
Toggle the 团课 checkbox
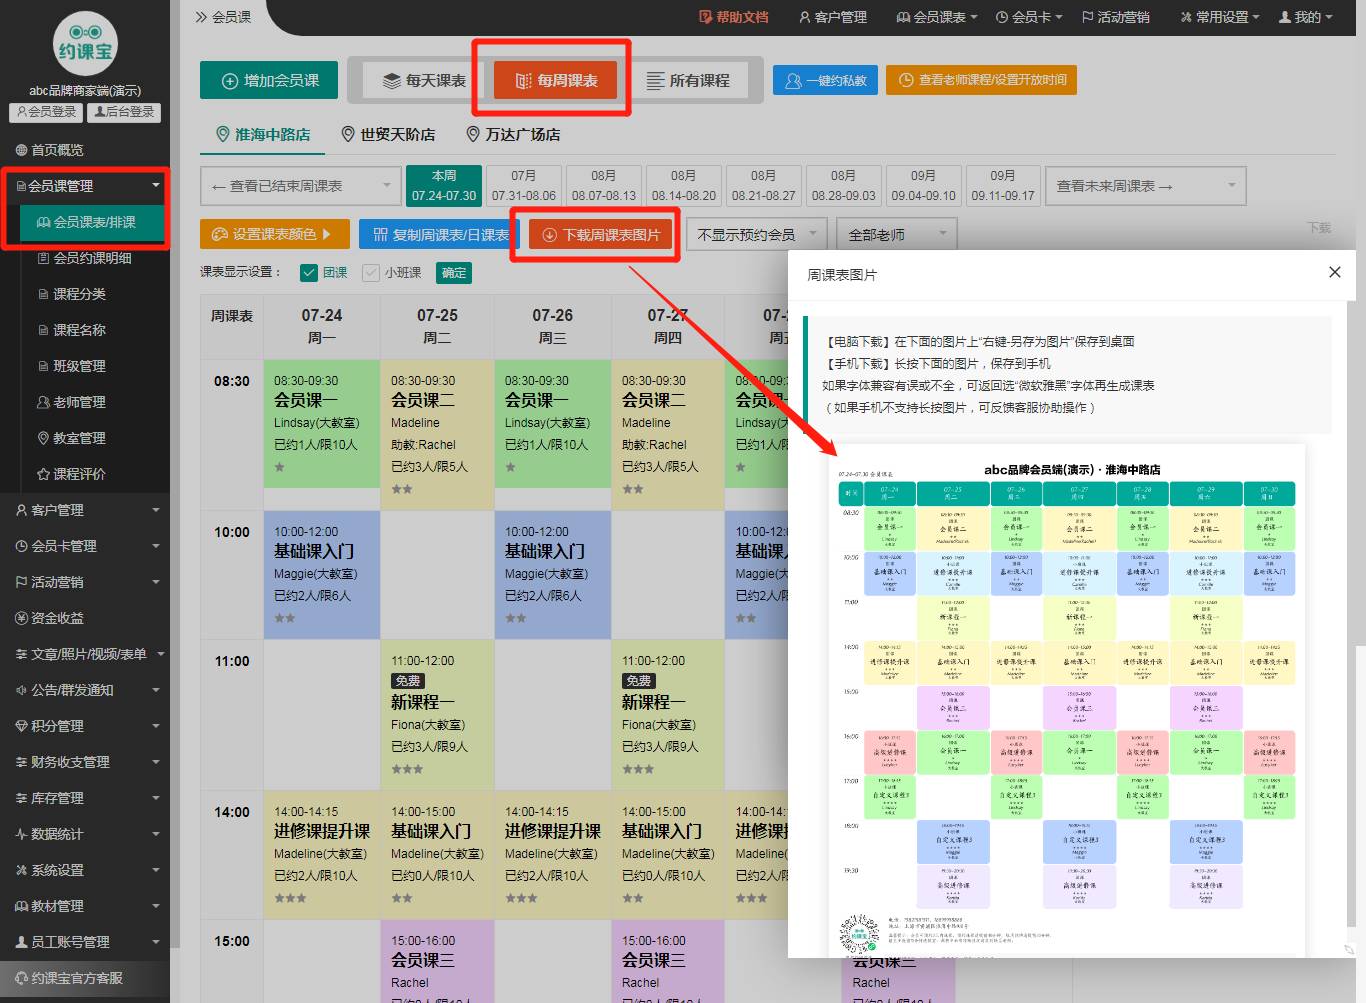310,272
